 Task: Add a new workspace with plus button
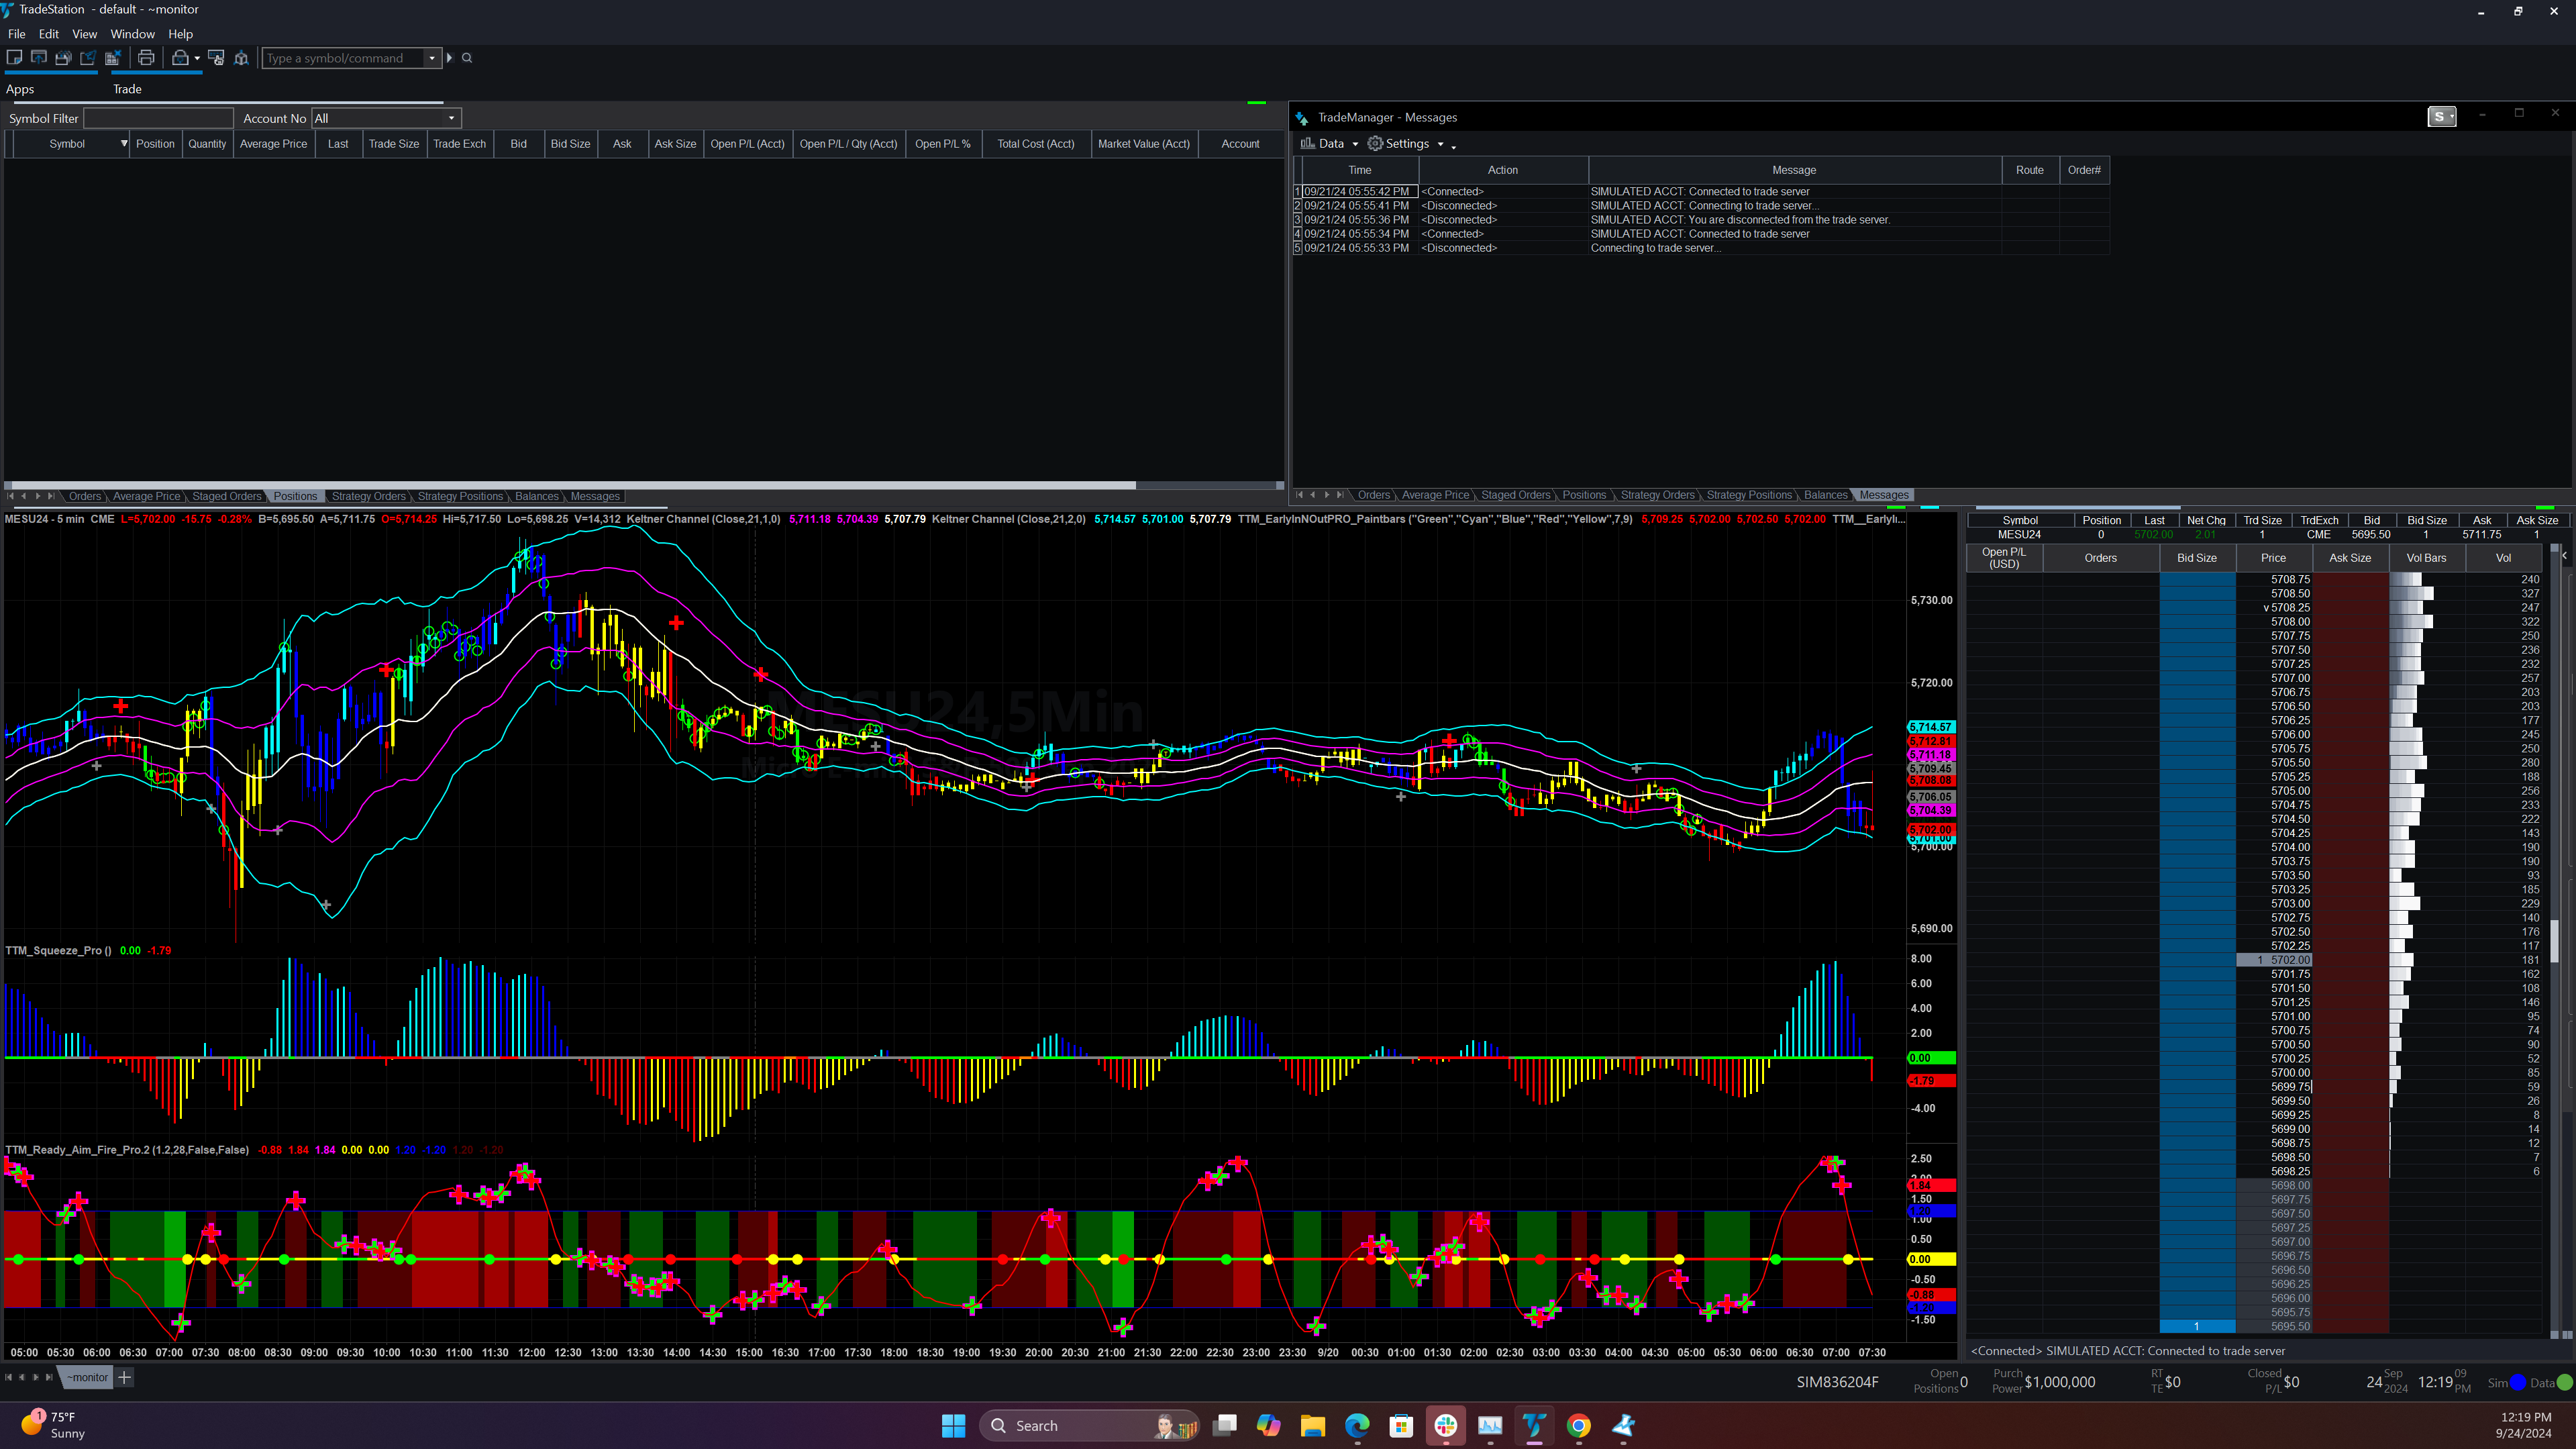(x=125, y=1377)
